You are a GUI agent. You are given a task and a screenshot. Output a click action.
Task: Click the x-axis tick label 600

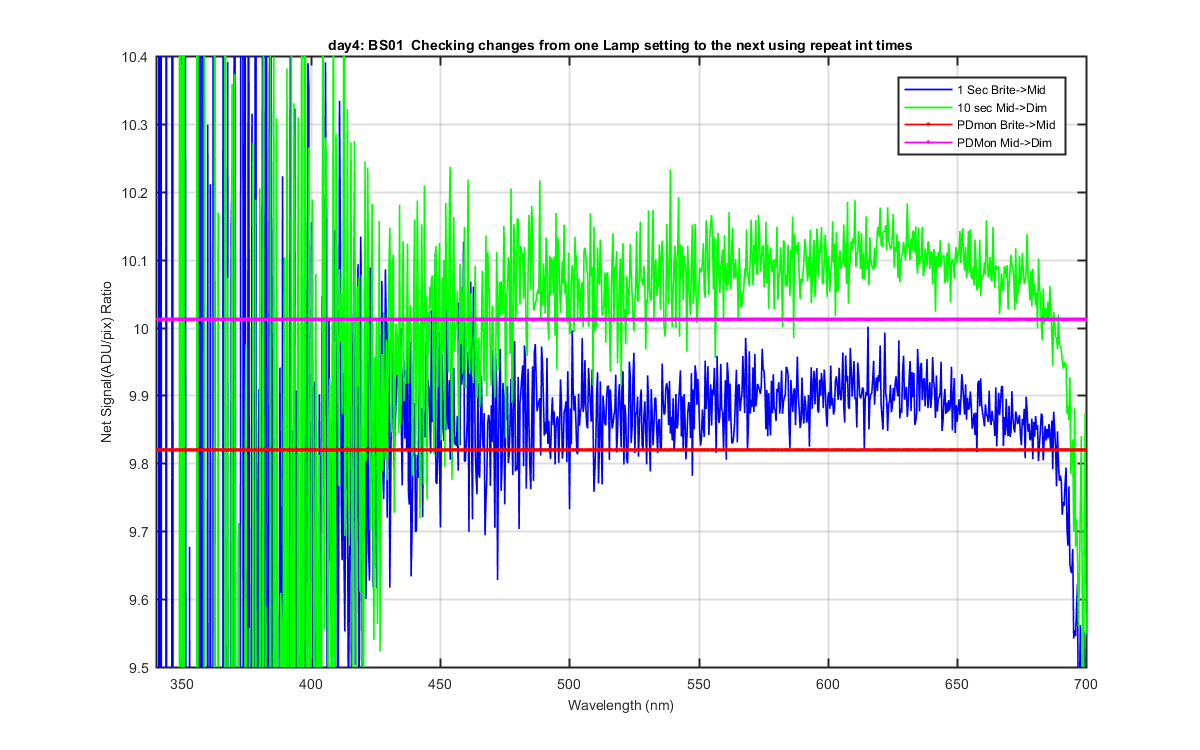tap(828, 684)
